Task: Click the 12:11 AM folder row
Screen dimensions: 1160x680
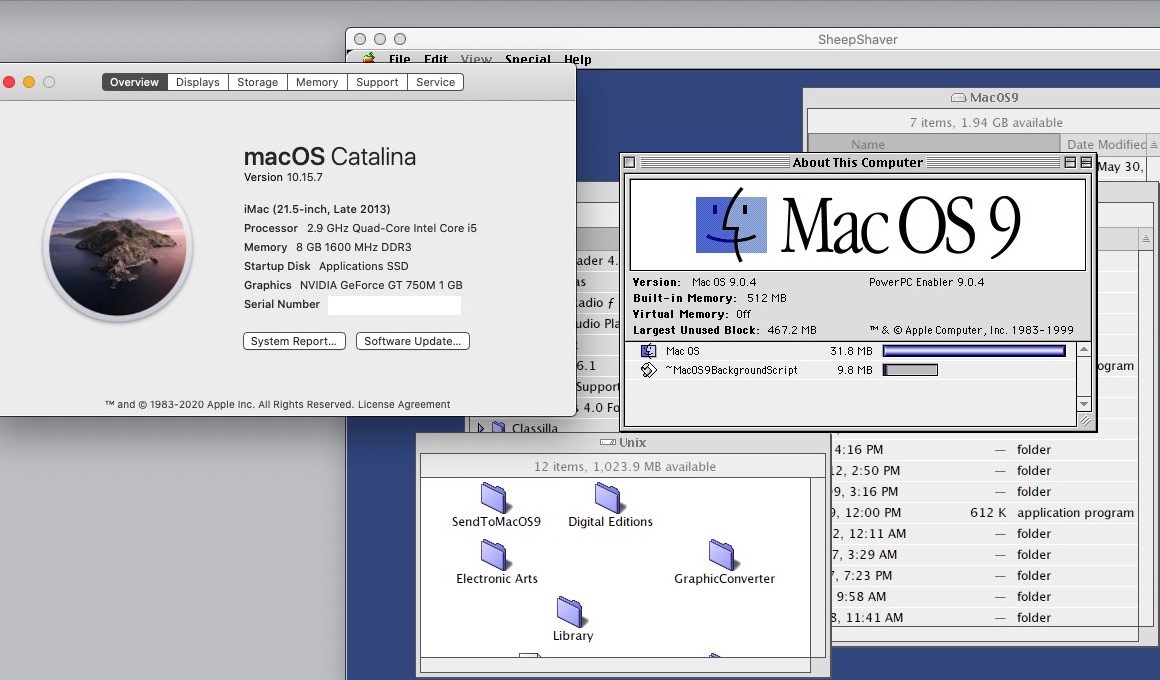Action: (985, 533)
